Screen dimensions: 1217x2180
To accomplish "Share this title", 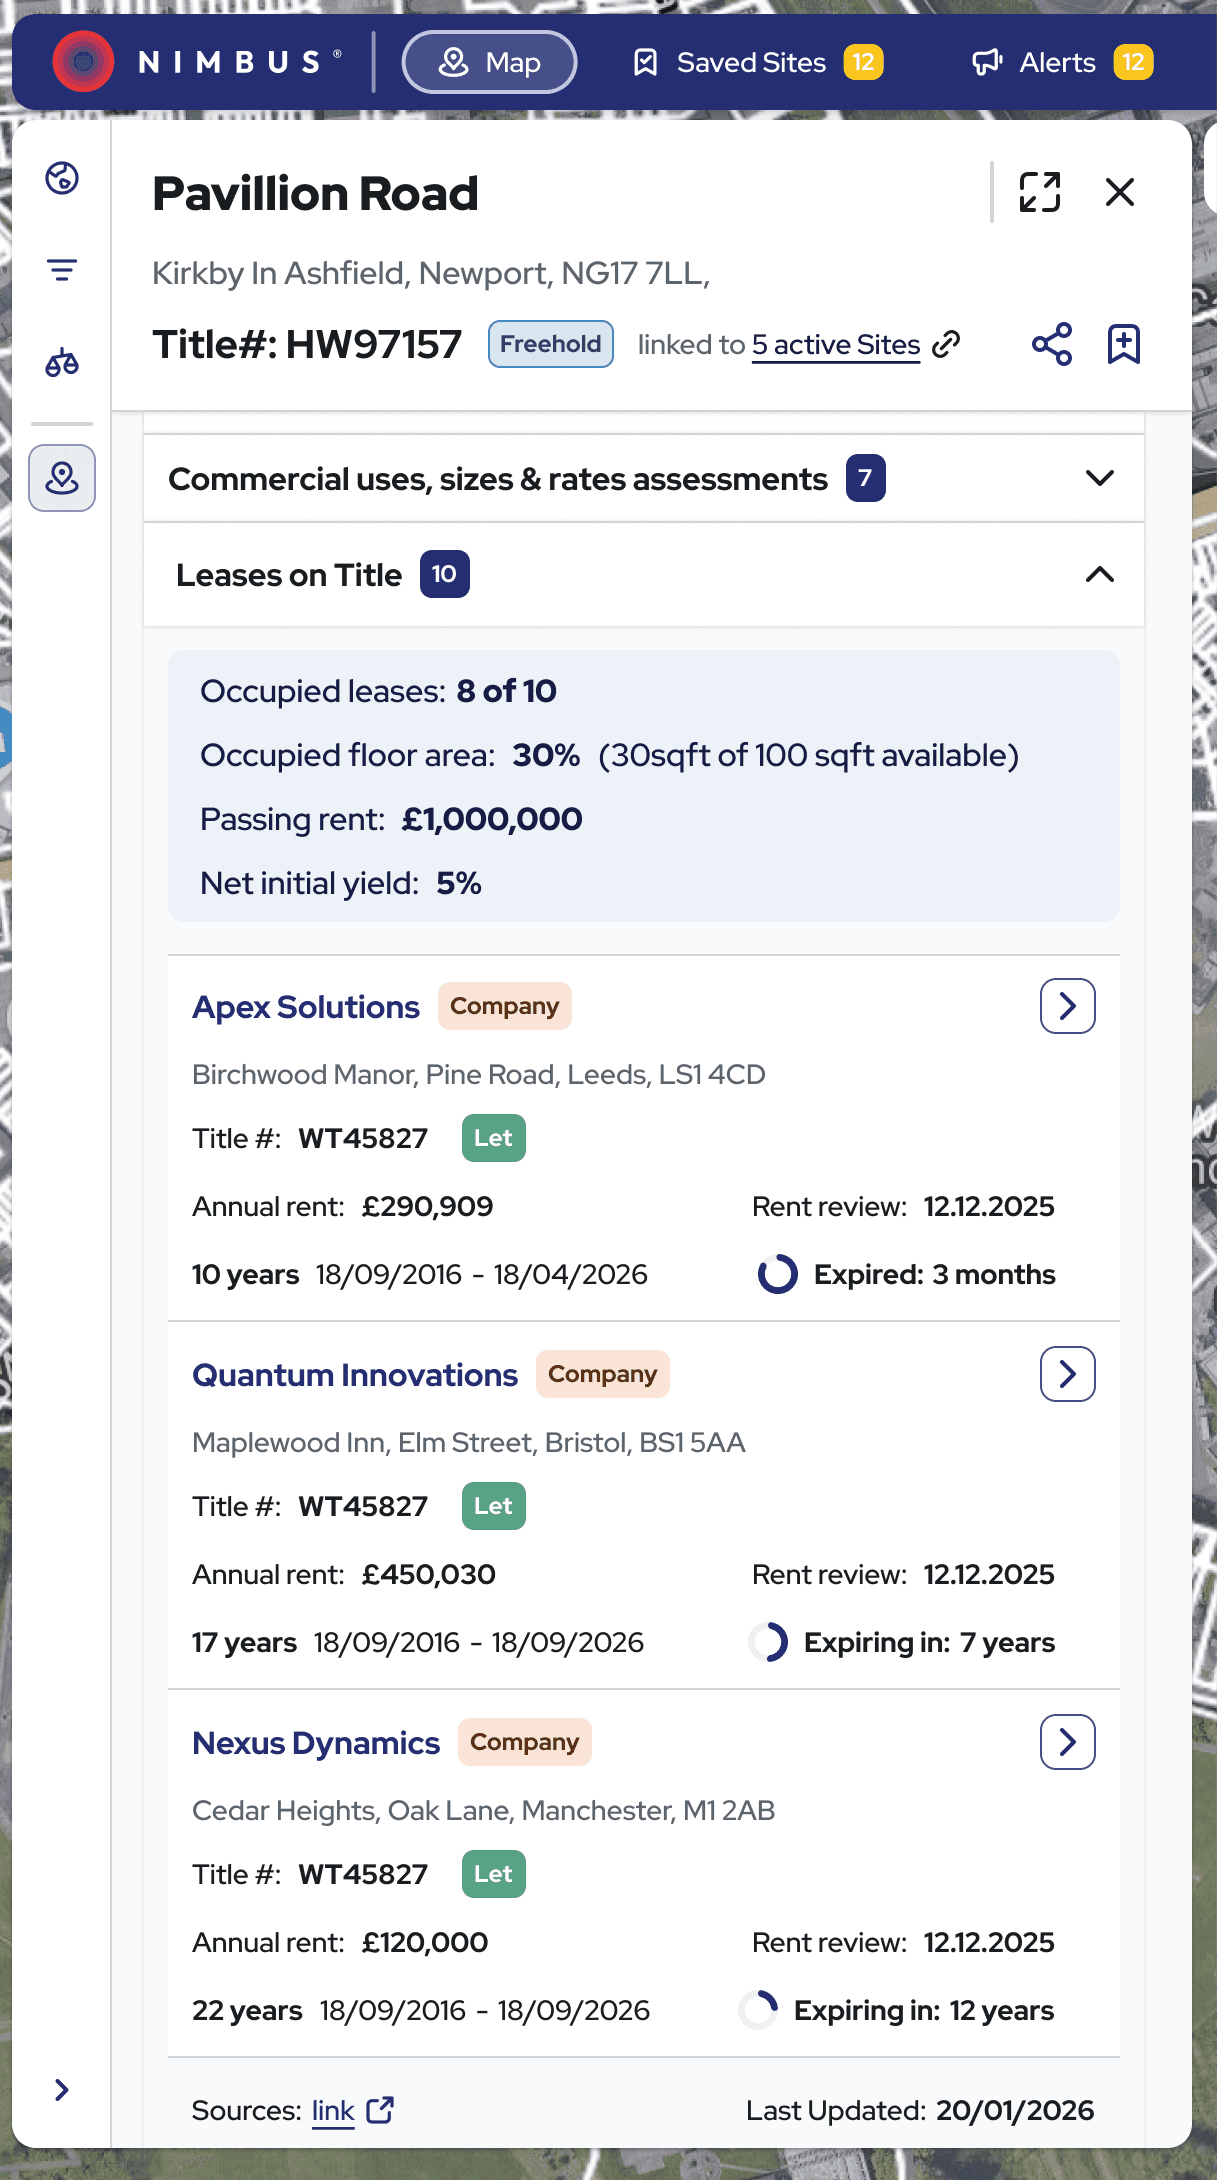I will [x=1052, y=344].
